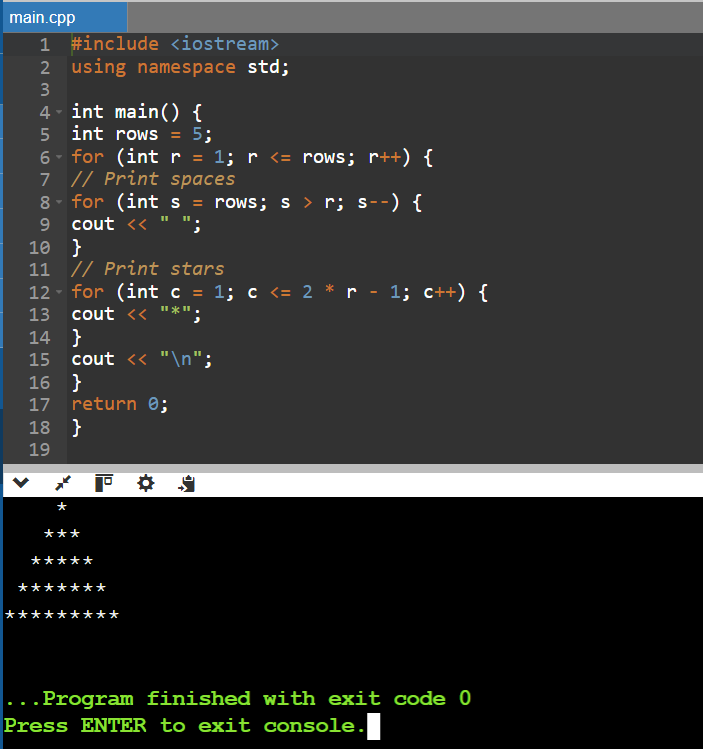Click '...Program finished with exit code 0'

(x=238, y=699)
